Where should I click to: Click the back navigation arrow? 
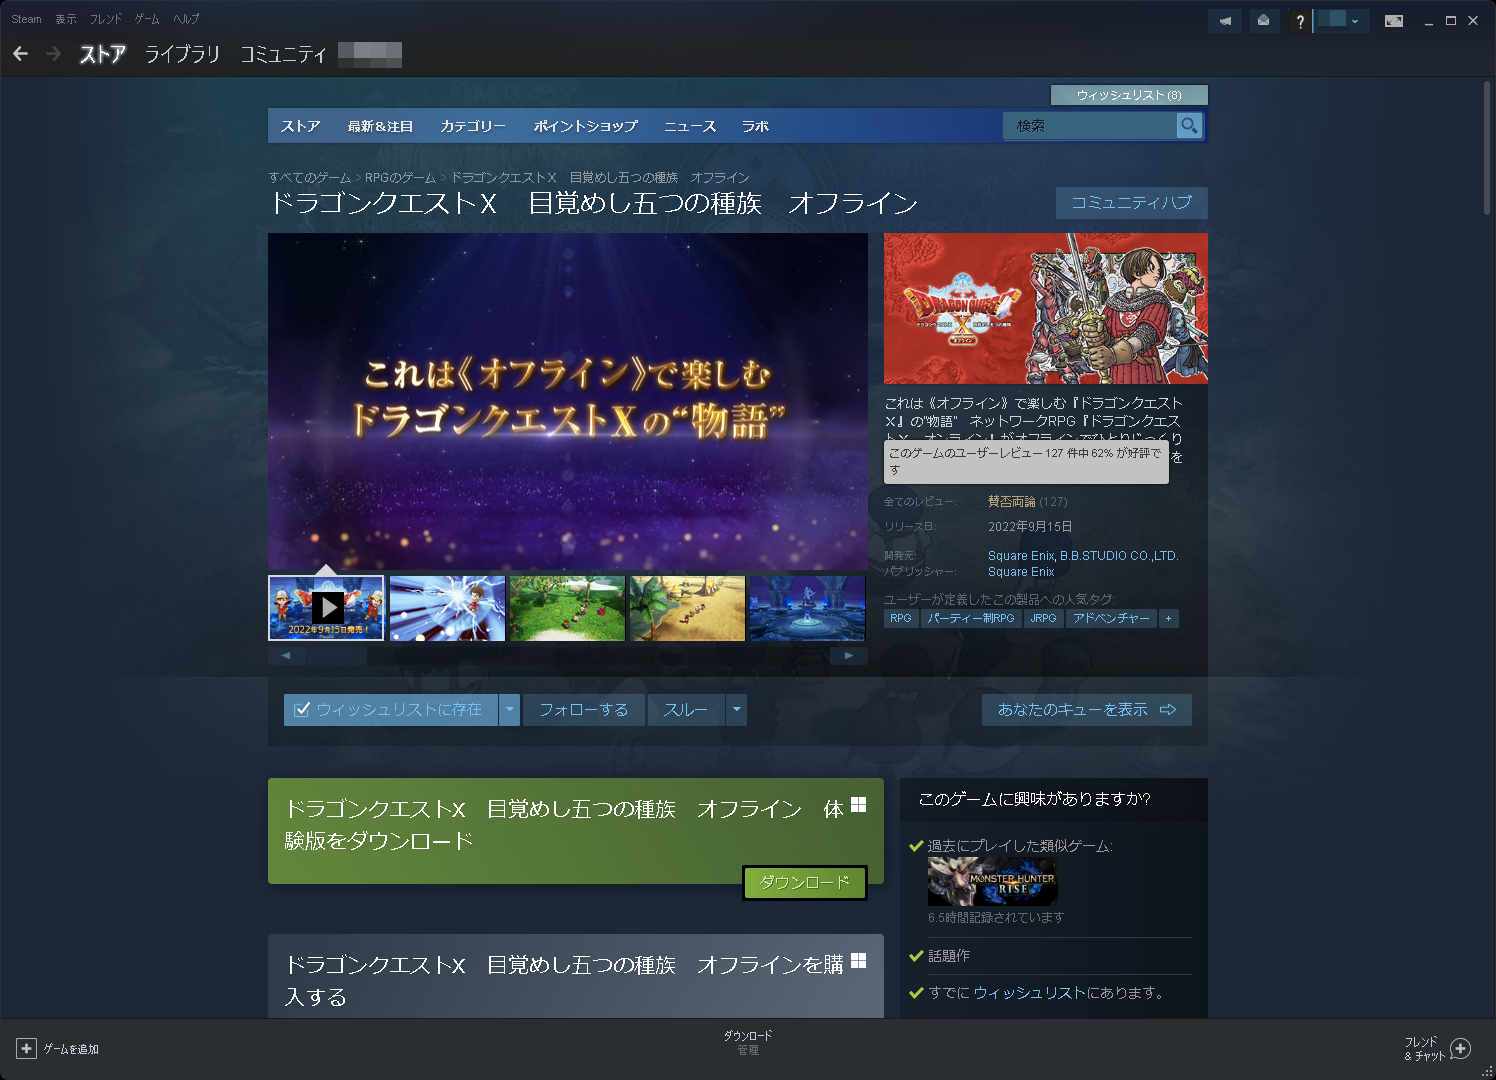[21, 53]
